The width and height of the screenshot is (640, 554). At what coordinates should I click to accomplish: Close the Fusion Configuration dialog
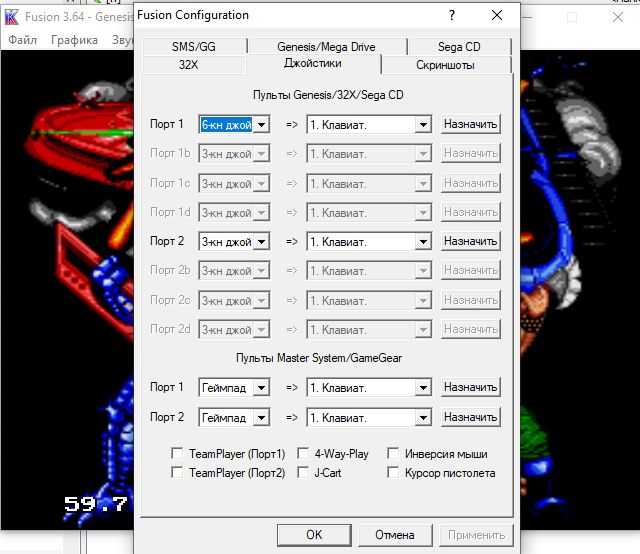(x=497, y=16)
